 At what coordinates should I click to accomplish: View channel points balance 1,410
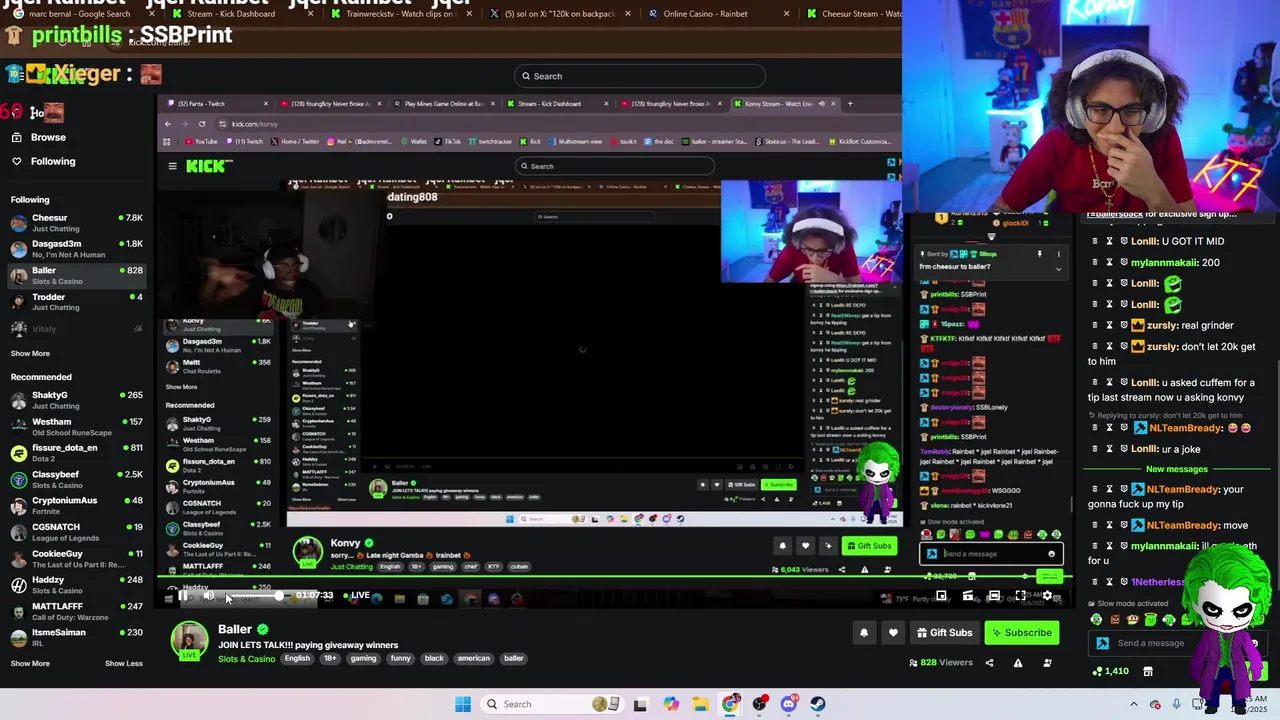(x=1110, y=671)
